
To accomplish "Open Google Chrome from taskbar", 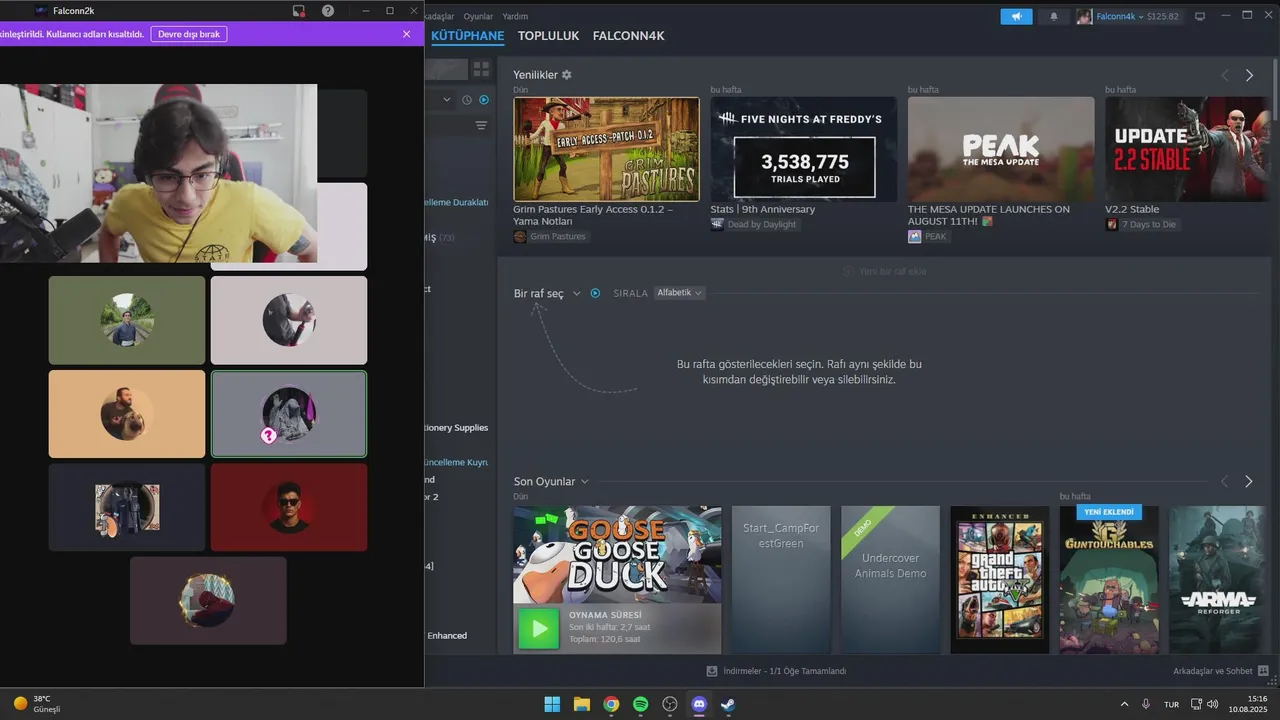I will point(611,704).
